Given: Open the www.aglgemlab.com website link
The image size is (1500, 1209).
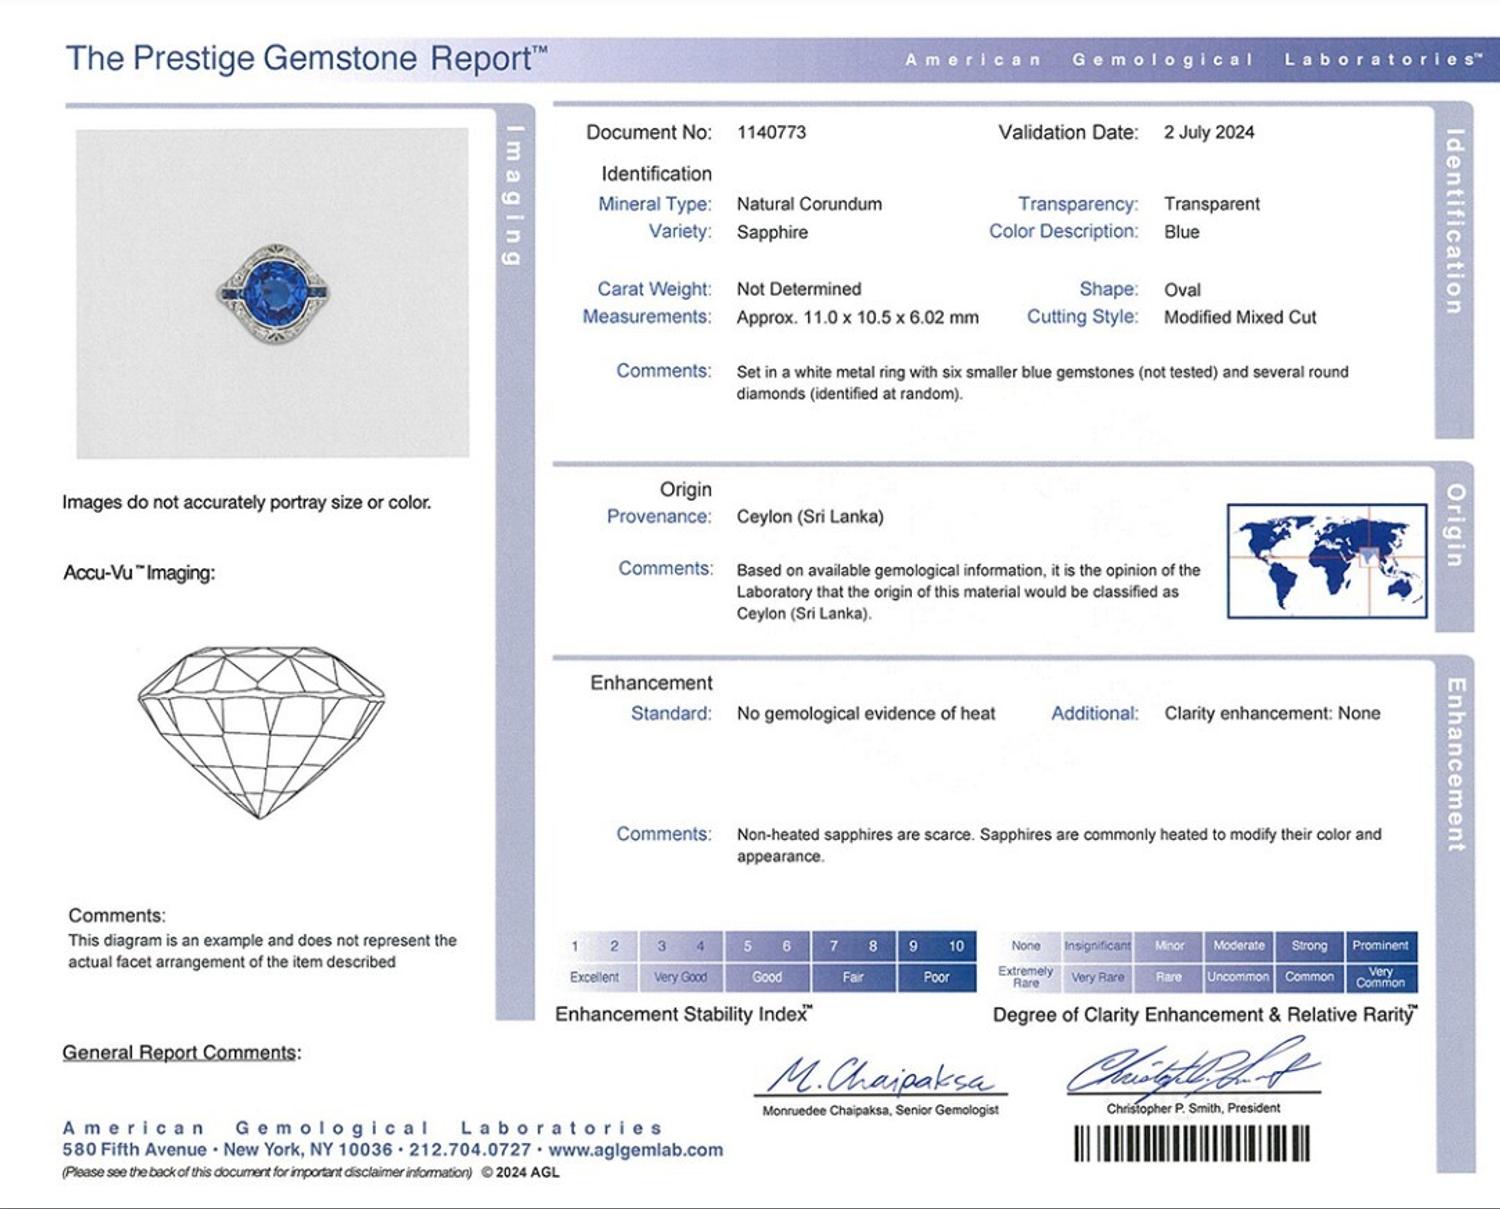Looking at the screenshot, I should [x=635, y=1150].
